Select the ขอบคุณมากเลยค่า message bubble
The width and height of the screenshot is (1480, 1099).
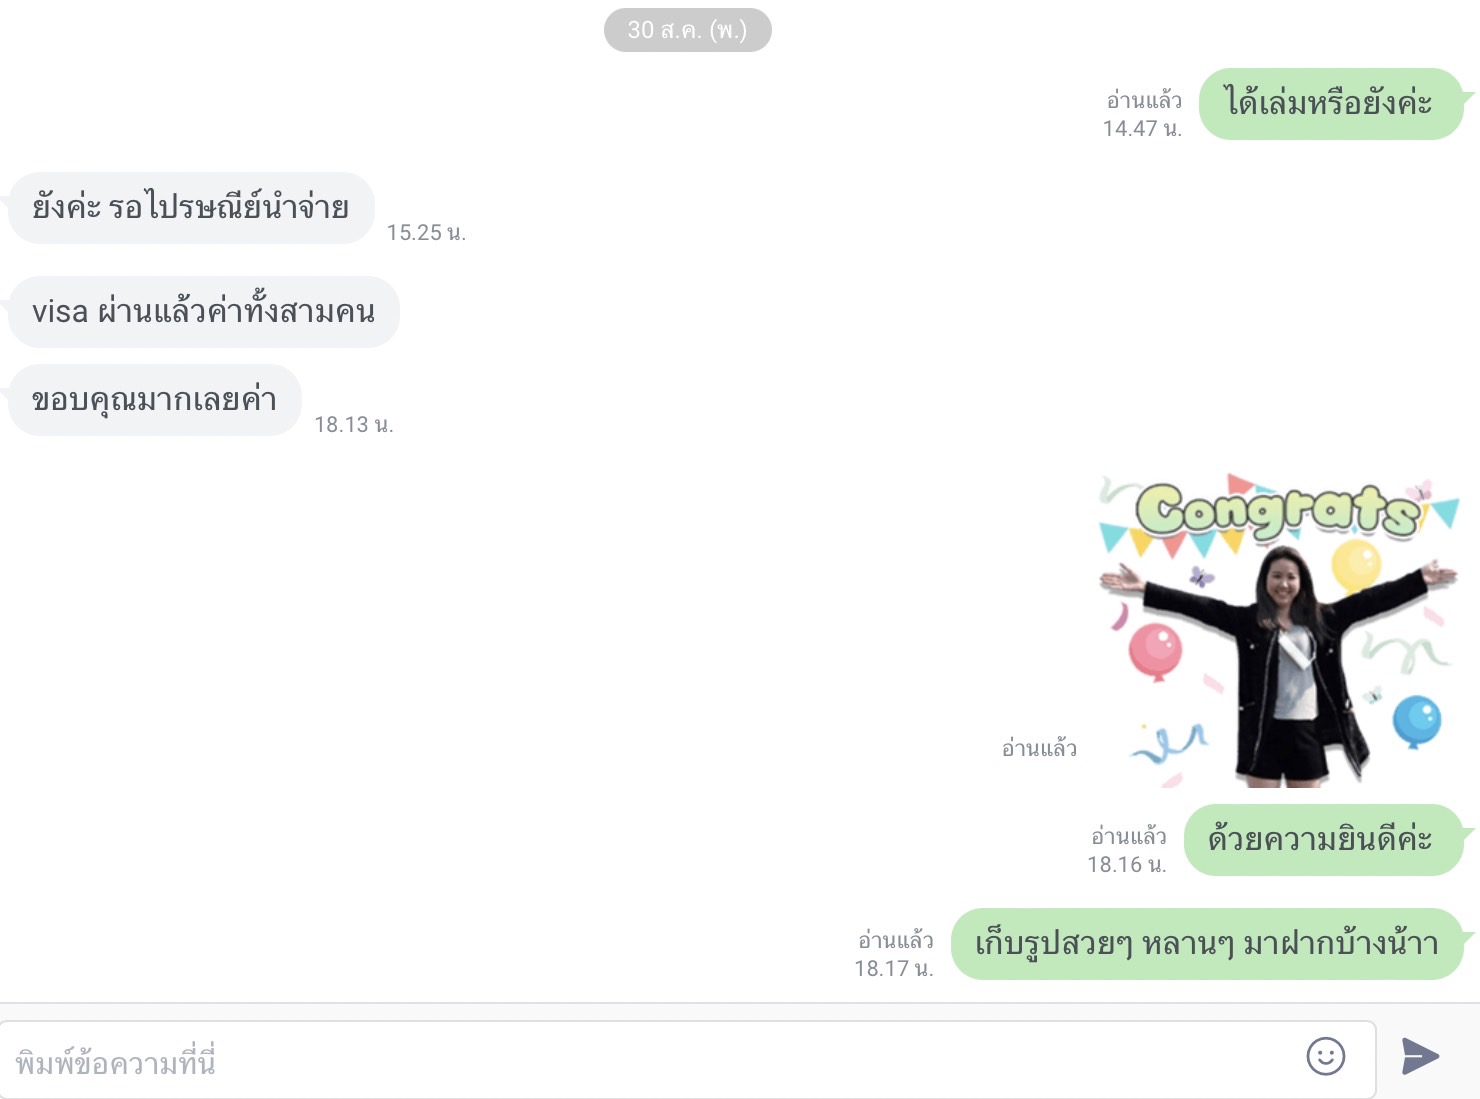pos(155,400)
